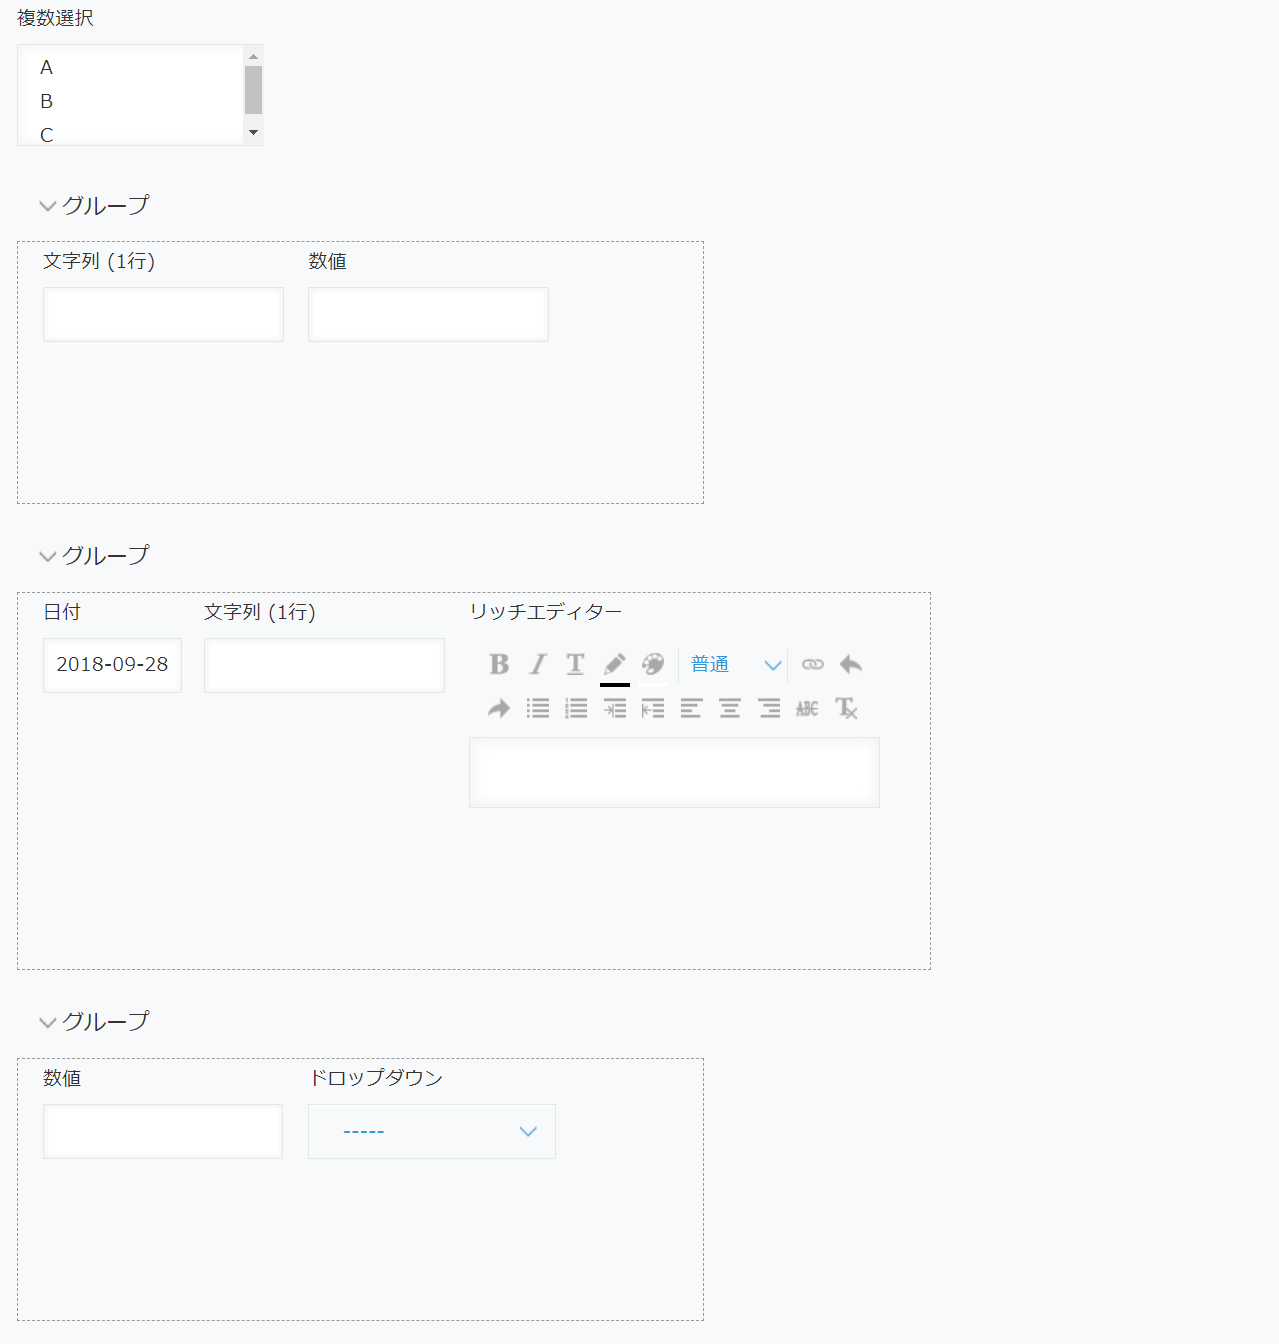The width and height of the screenshot is (1279, 1344).
Task: Insert a link in rich editor
Action: 812,664
